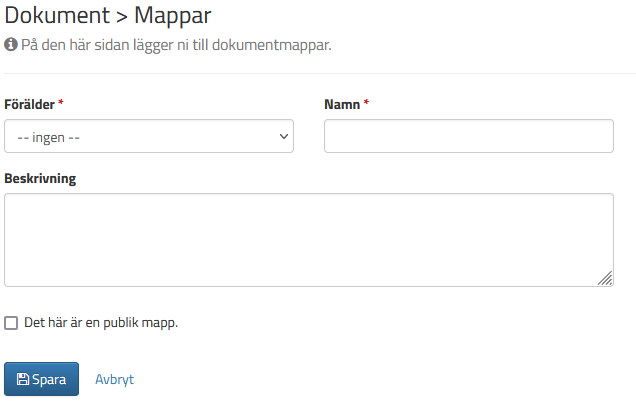This screenshot has width=636, height=413.
Task: Click inside the Beskrivning text area
Action: tap(308, 240)
